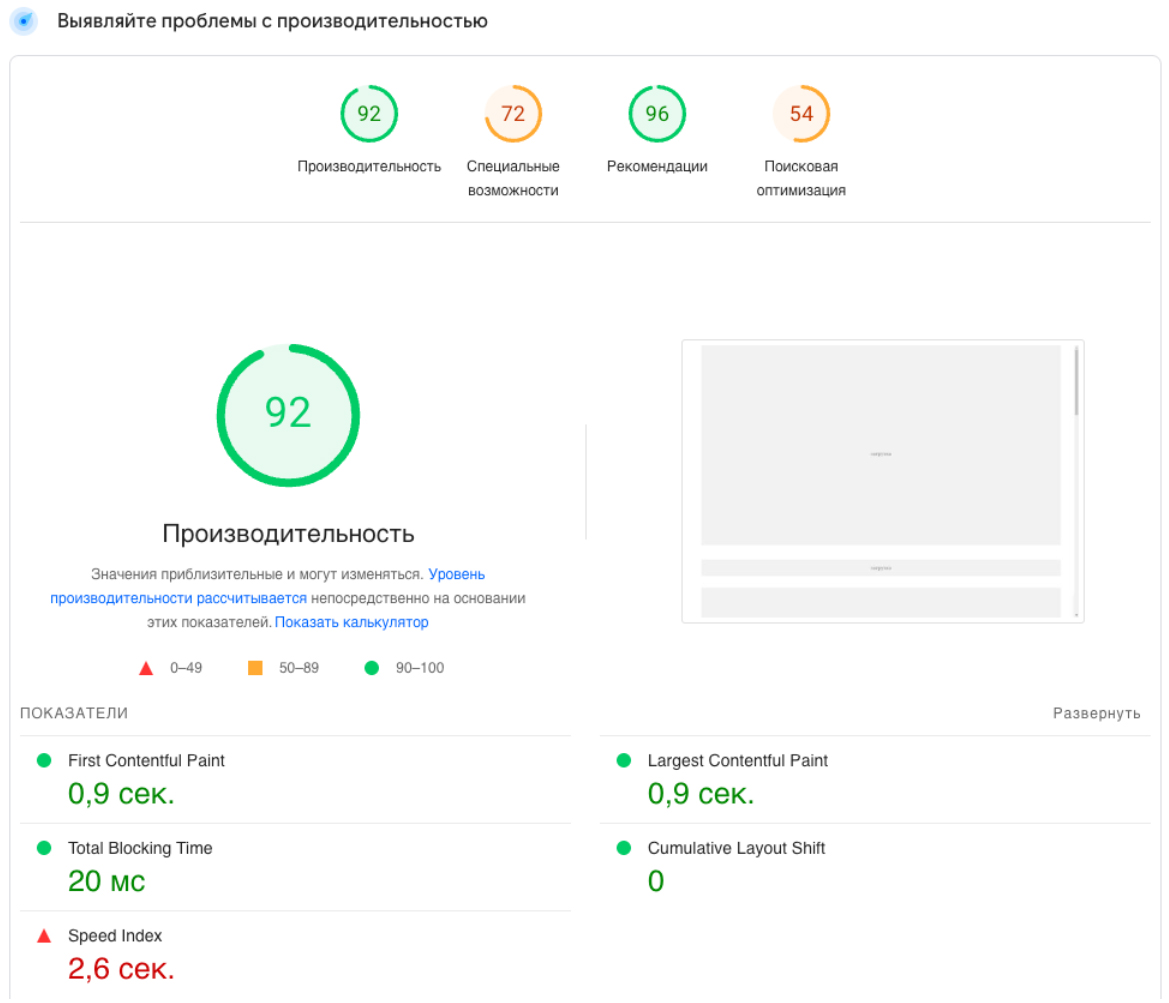Select the Производительность score gauge 92
The width and height of the screenshot is (1169, 1003).
pyautogui.click(x=369, y=114)
